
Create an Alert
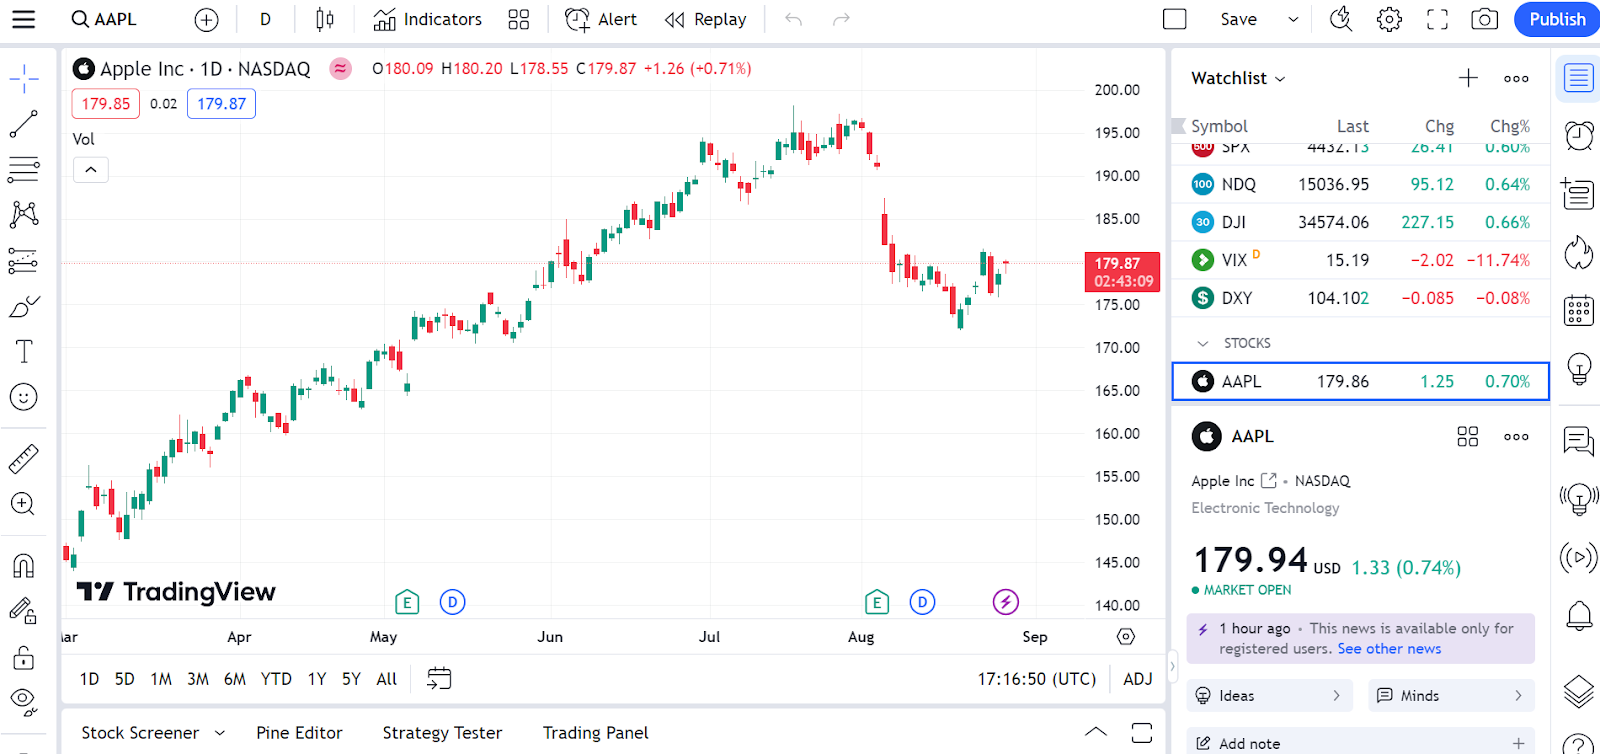click(x=601, y=19)
